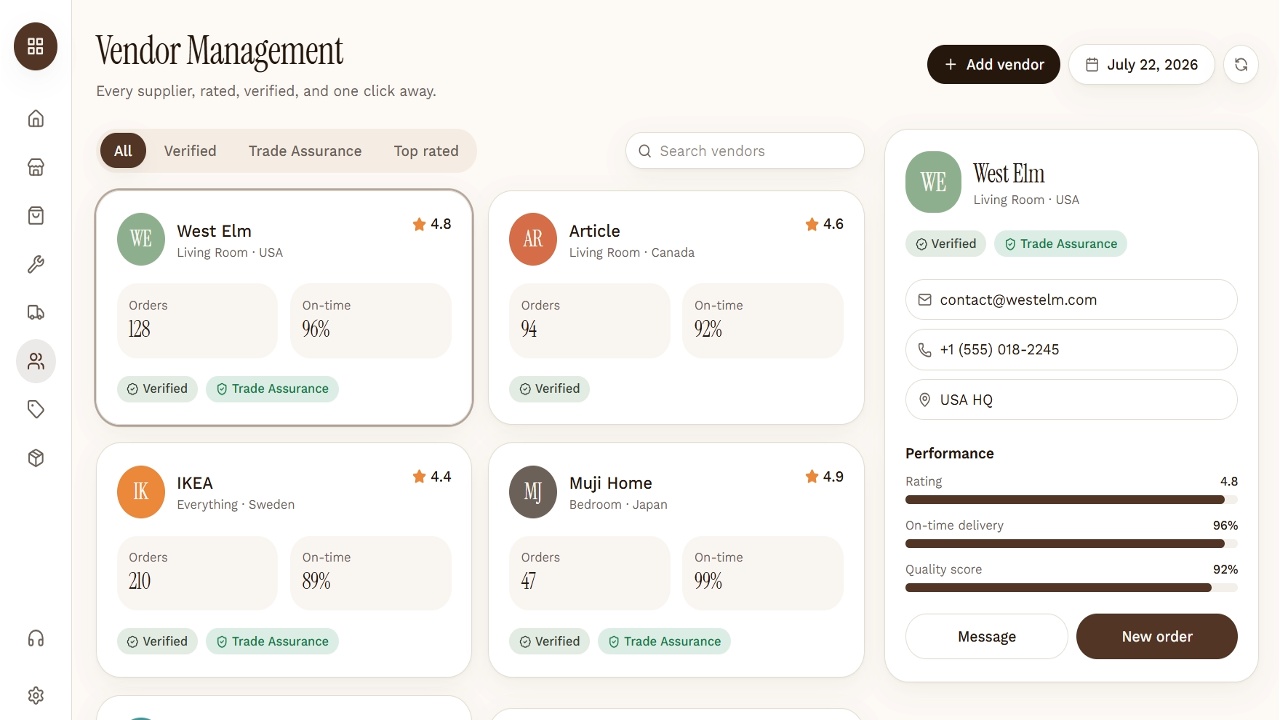Click the On-time 99% stat on the Muji Home card
1280x720 pixels.
click(x=762, y=573)
